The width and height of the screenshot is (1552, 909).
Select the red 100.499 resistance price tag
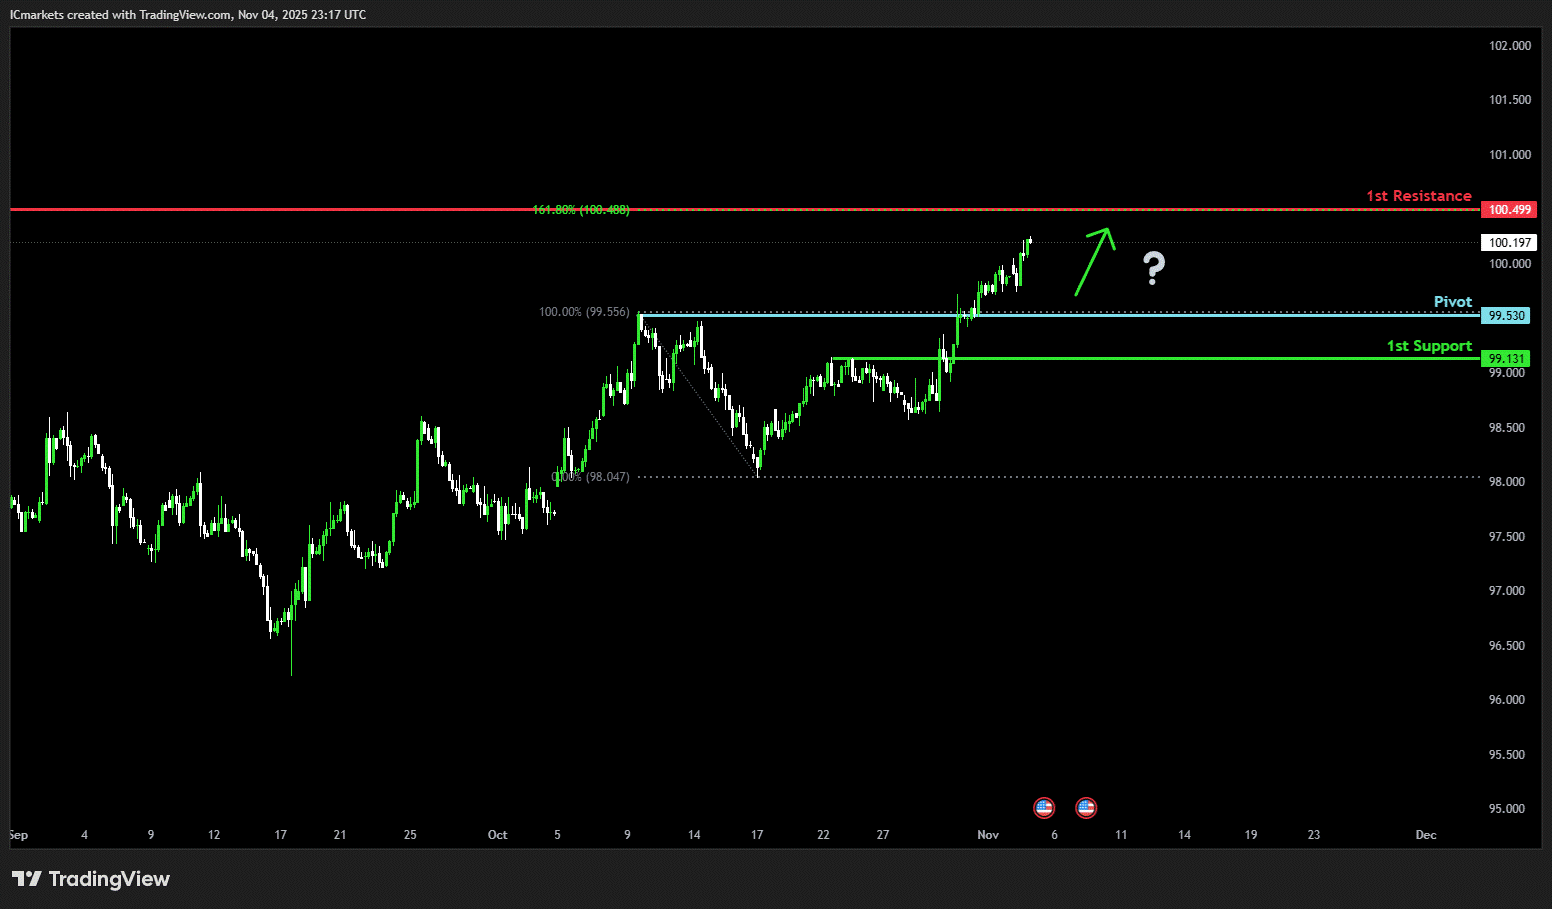click(1508, 210)
